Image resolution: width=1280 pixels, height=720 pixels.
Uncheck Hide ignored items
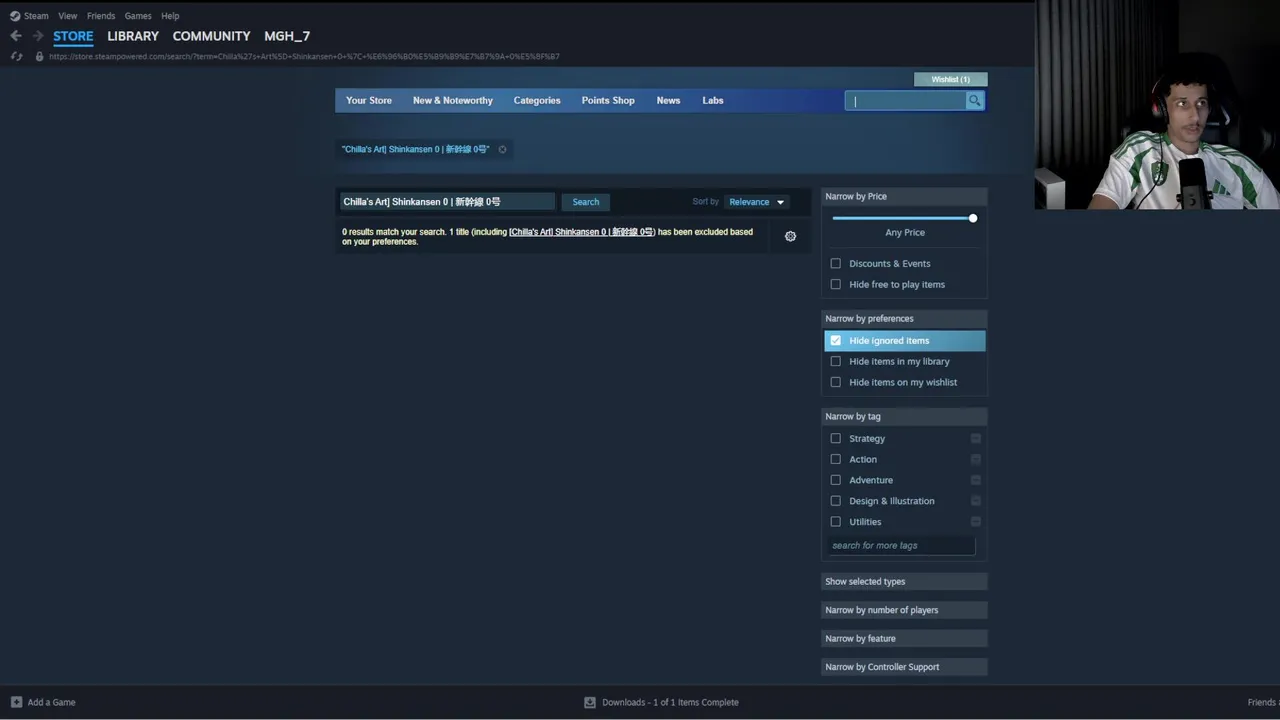pyautogui.click(x=836, y=340)
